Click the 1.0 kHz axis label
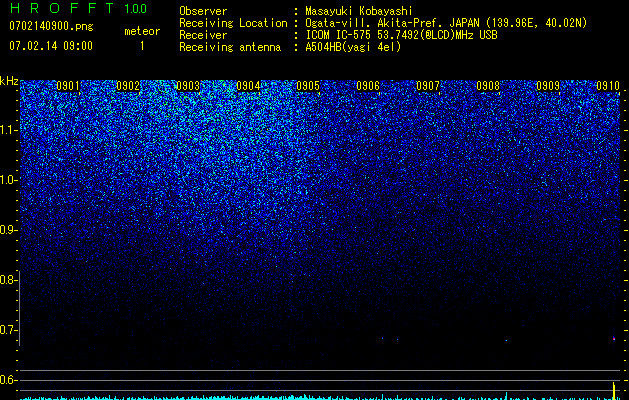The image size is (629, 400). pos(8,180)
